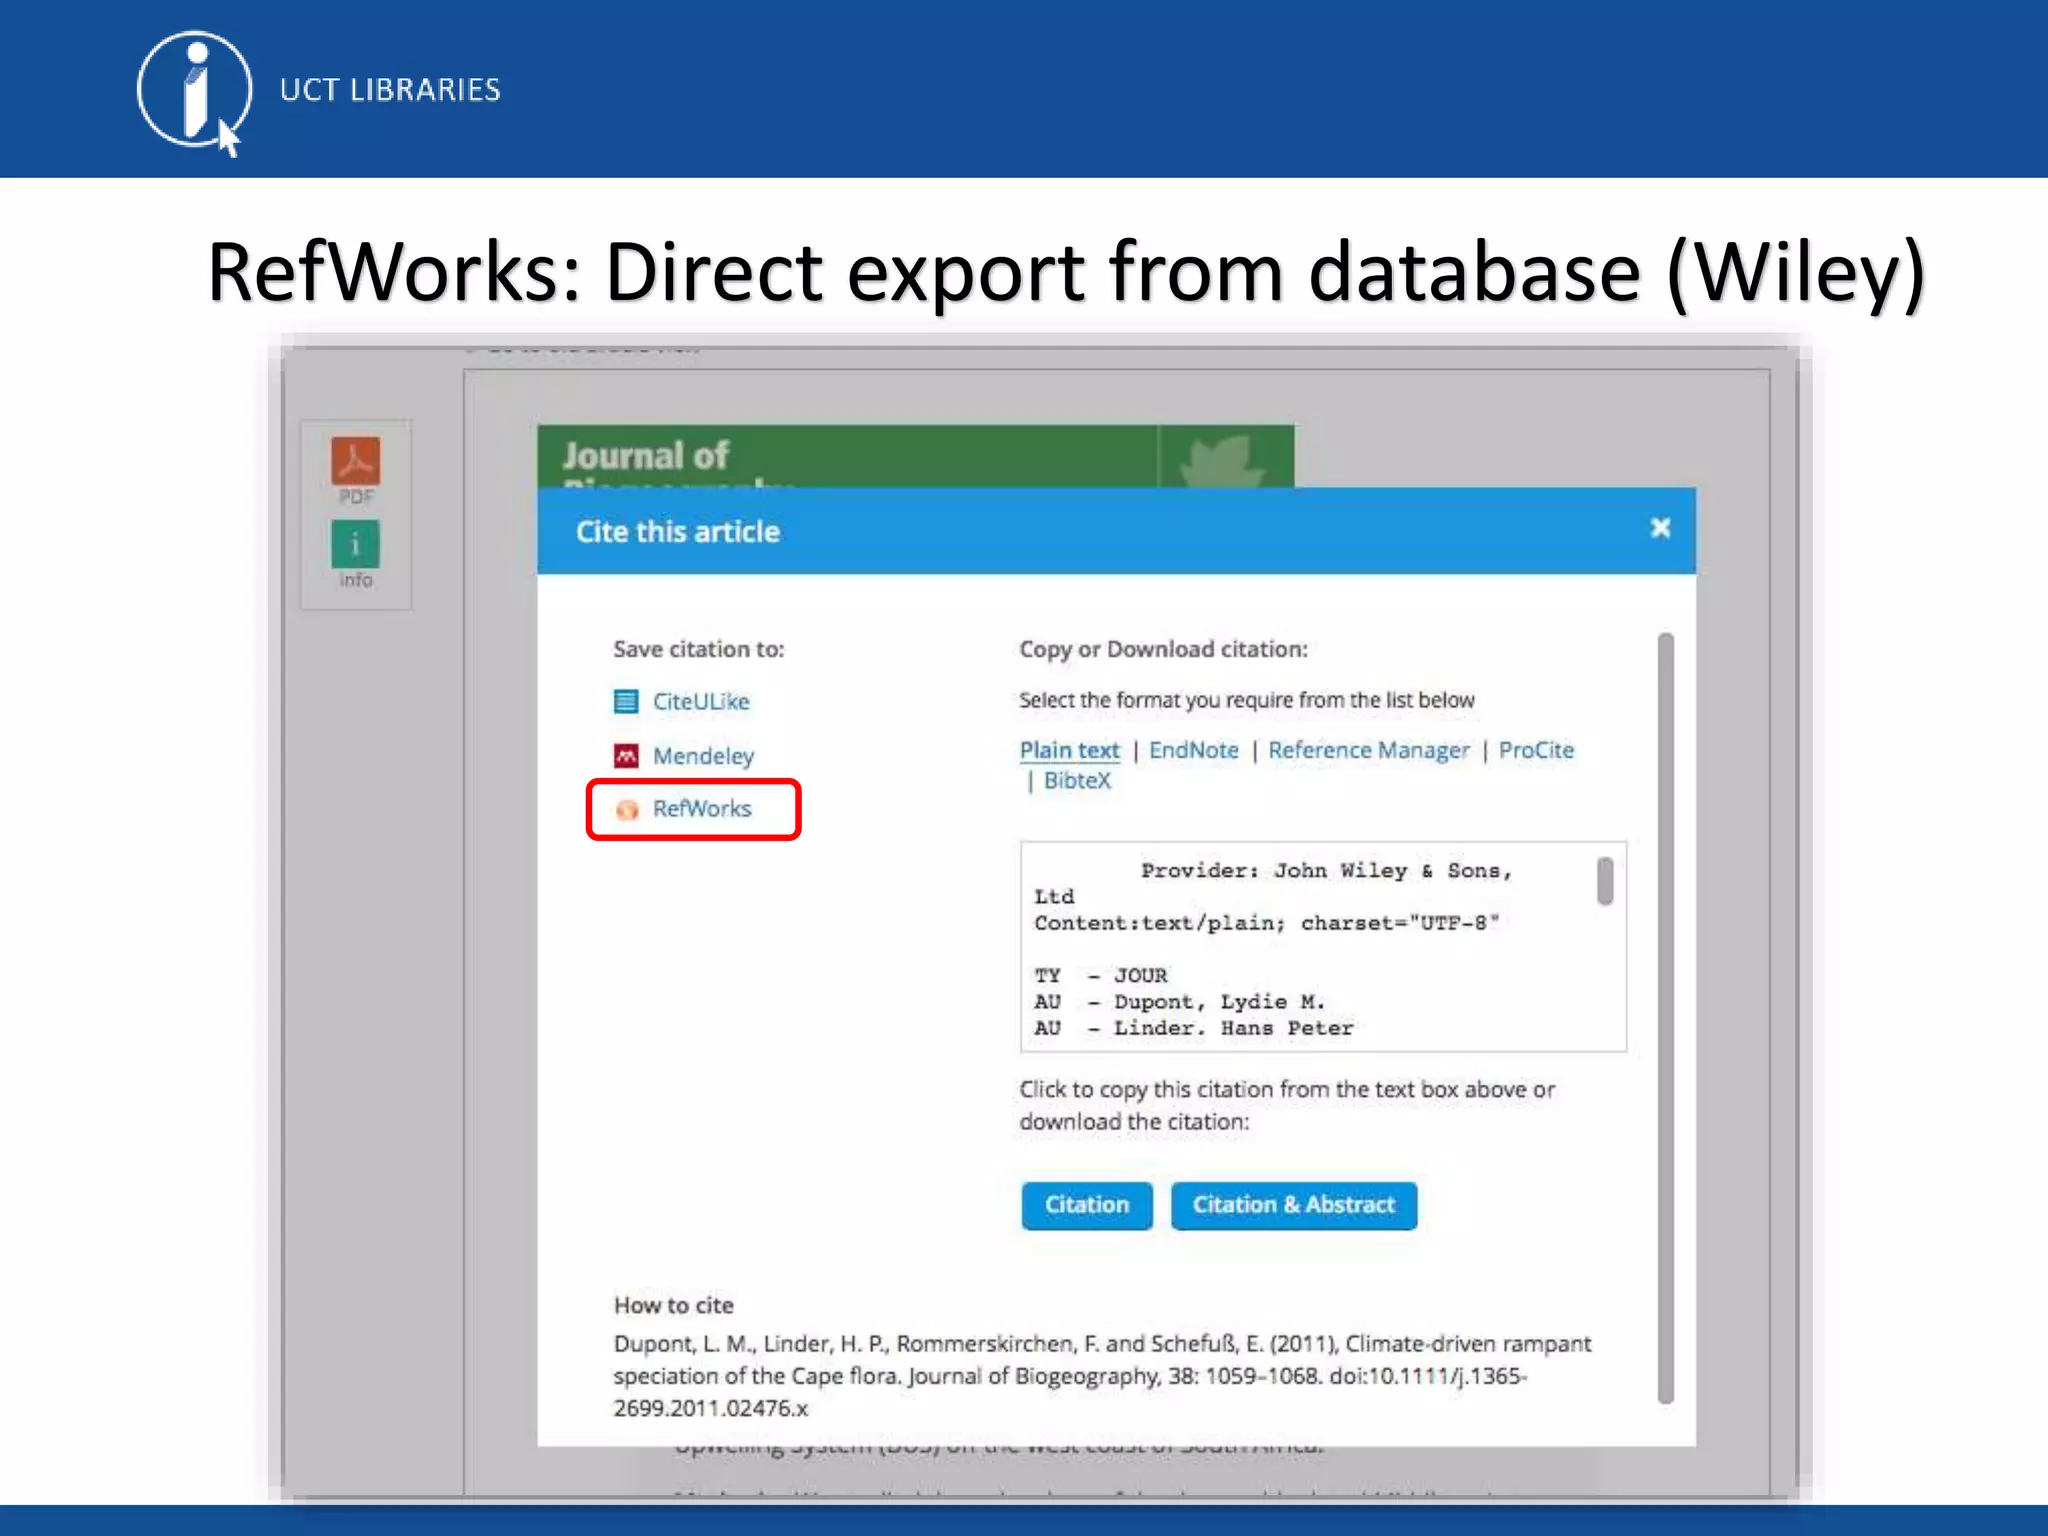This screenshot has width=2048, height=1536.
Task: Click the 'Save citation to:' label
Action: (699, 649)
